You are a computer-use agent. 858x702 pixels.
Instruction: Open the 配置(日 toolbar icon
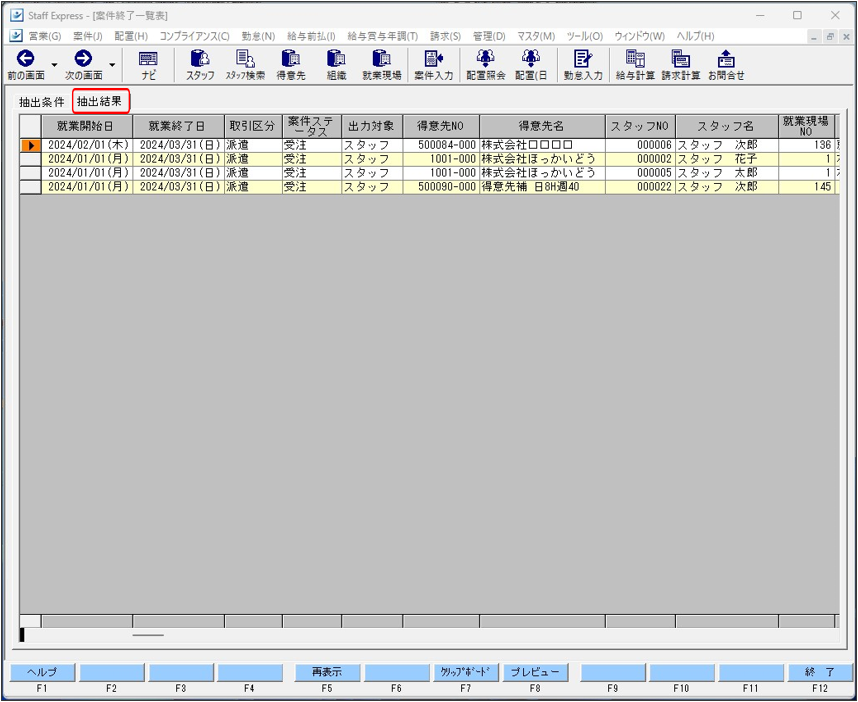click(531, 59)
